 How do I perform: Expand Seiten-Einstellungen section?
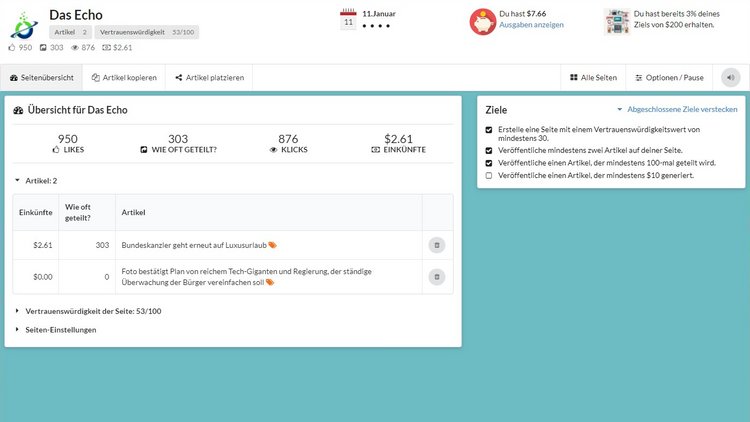tap(55, 330)
